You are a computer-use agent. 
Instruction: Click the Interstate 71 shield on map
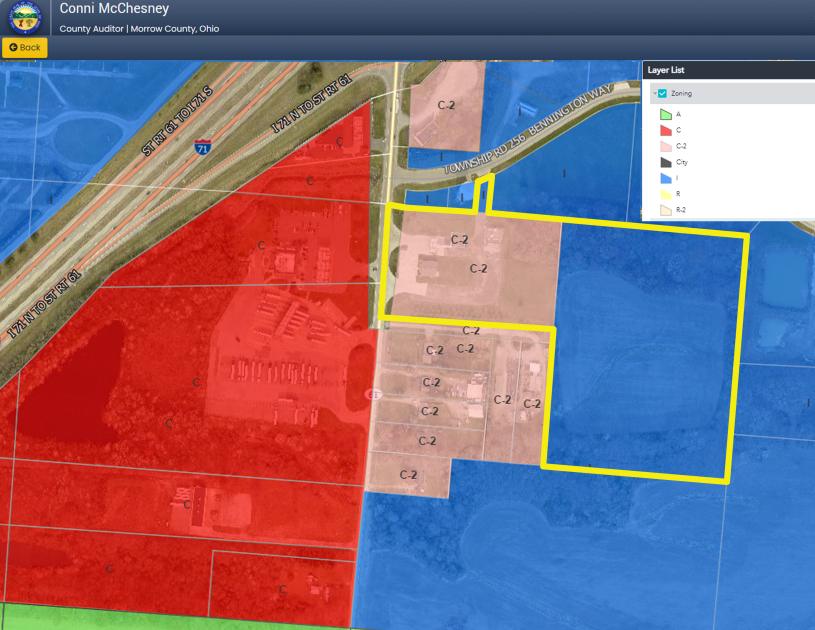coord(203,147)
